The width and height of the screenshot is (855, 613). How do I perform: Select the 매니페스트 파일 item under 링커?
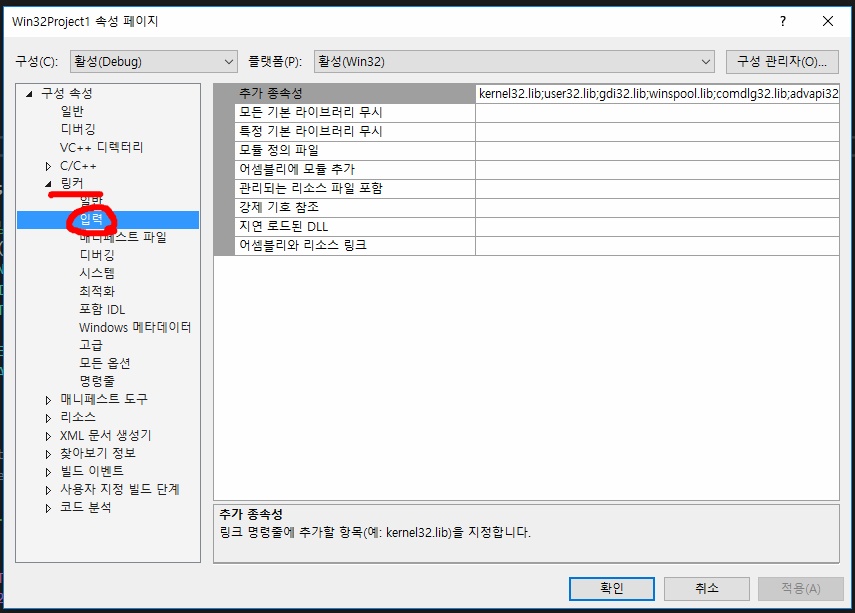(123, 237)
